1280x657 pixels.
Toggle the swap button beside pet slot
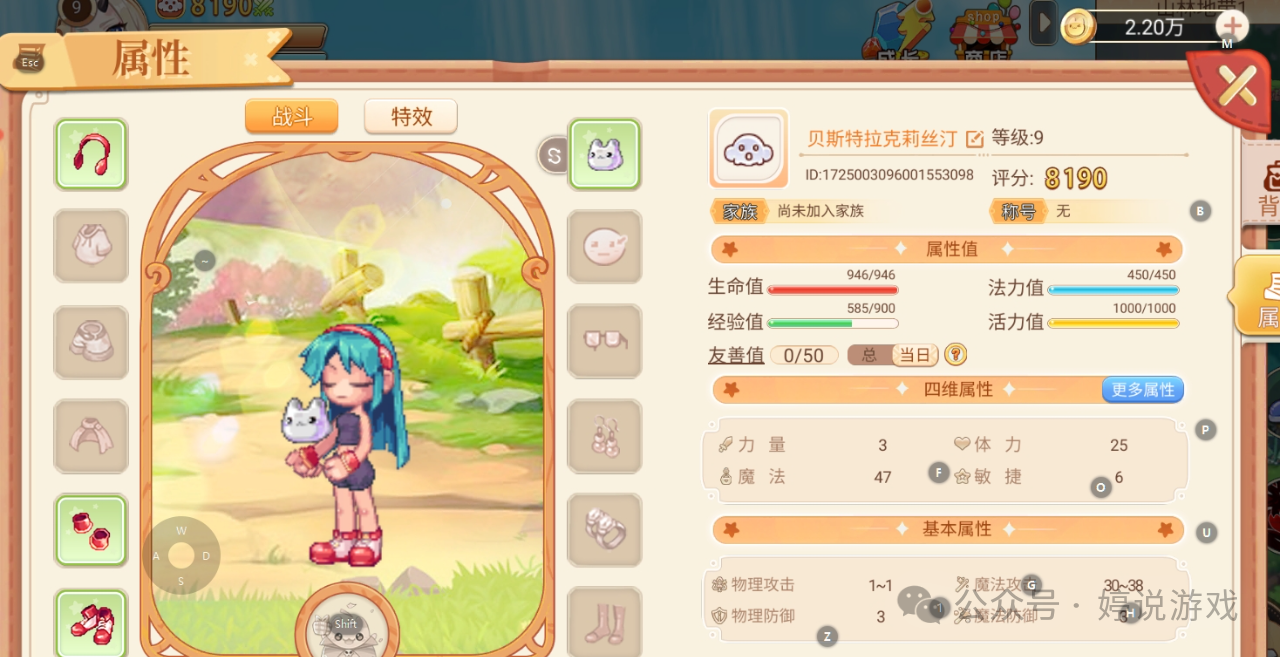tap(553, 155)
